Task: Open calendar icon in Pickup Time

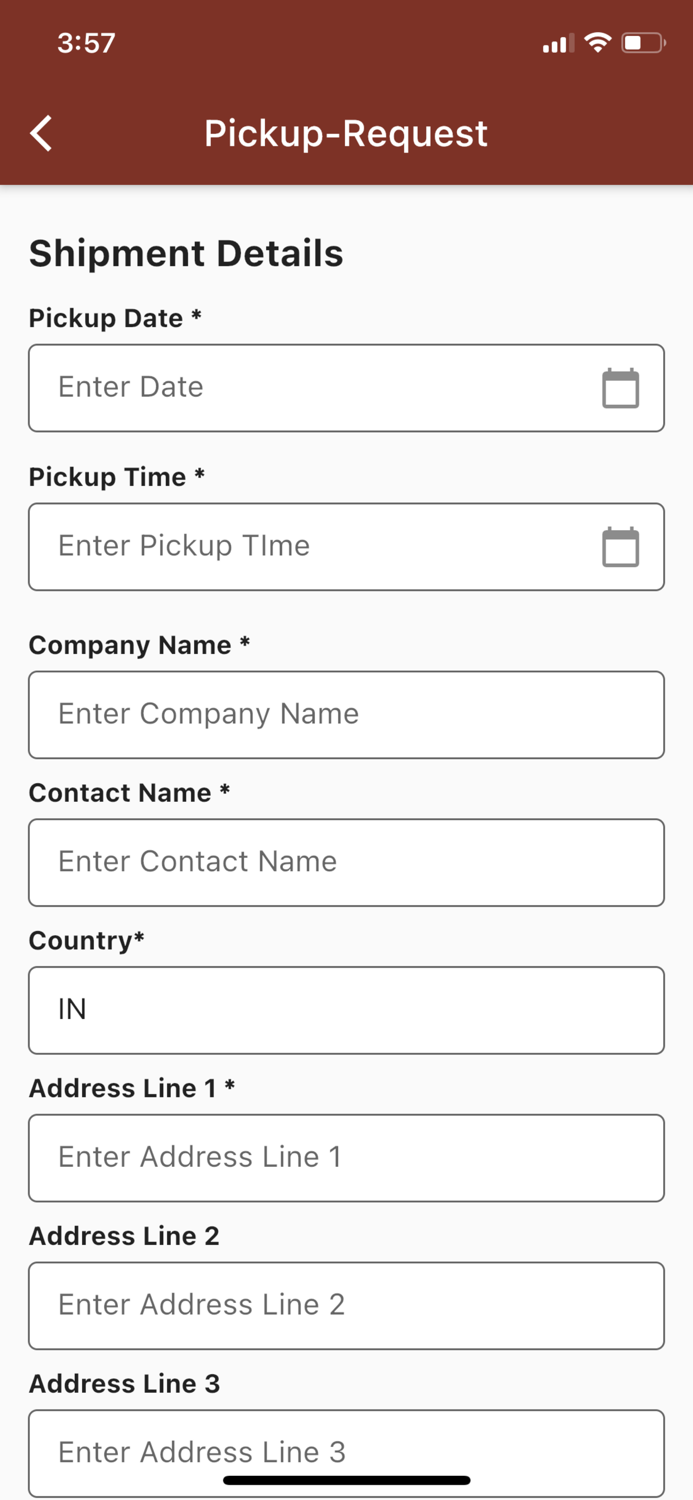Action: [x=620, y=547]
